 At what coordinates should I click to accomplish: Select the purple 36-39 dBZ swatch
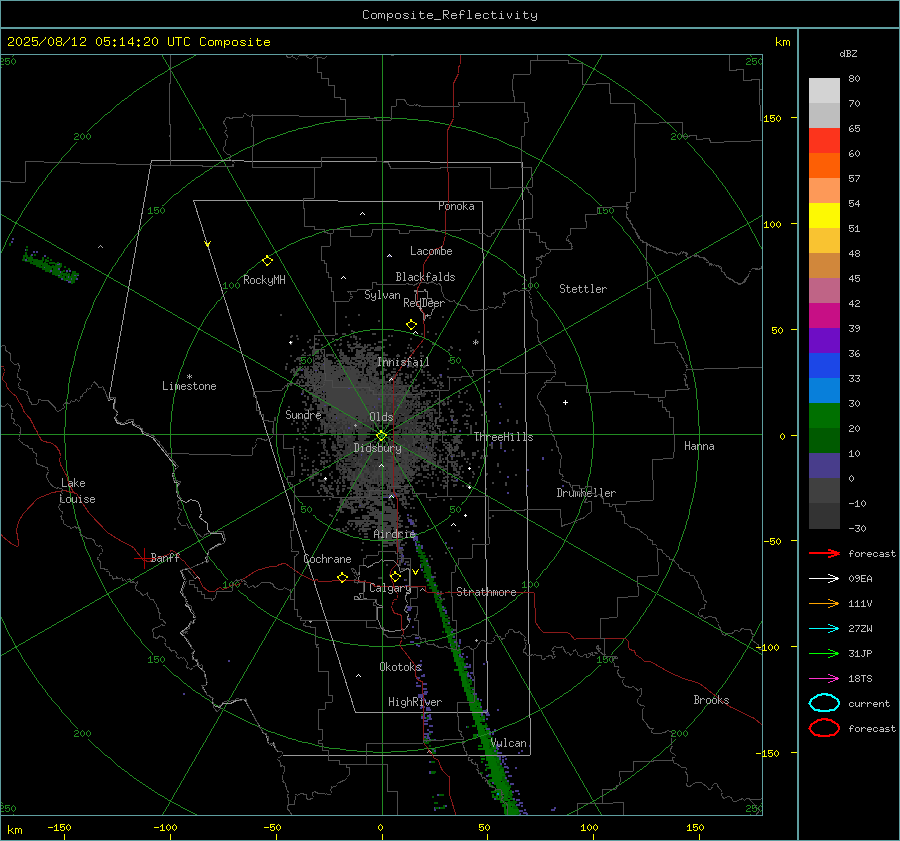point(824,340)
